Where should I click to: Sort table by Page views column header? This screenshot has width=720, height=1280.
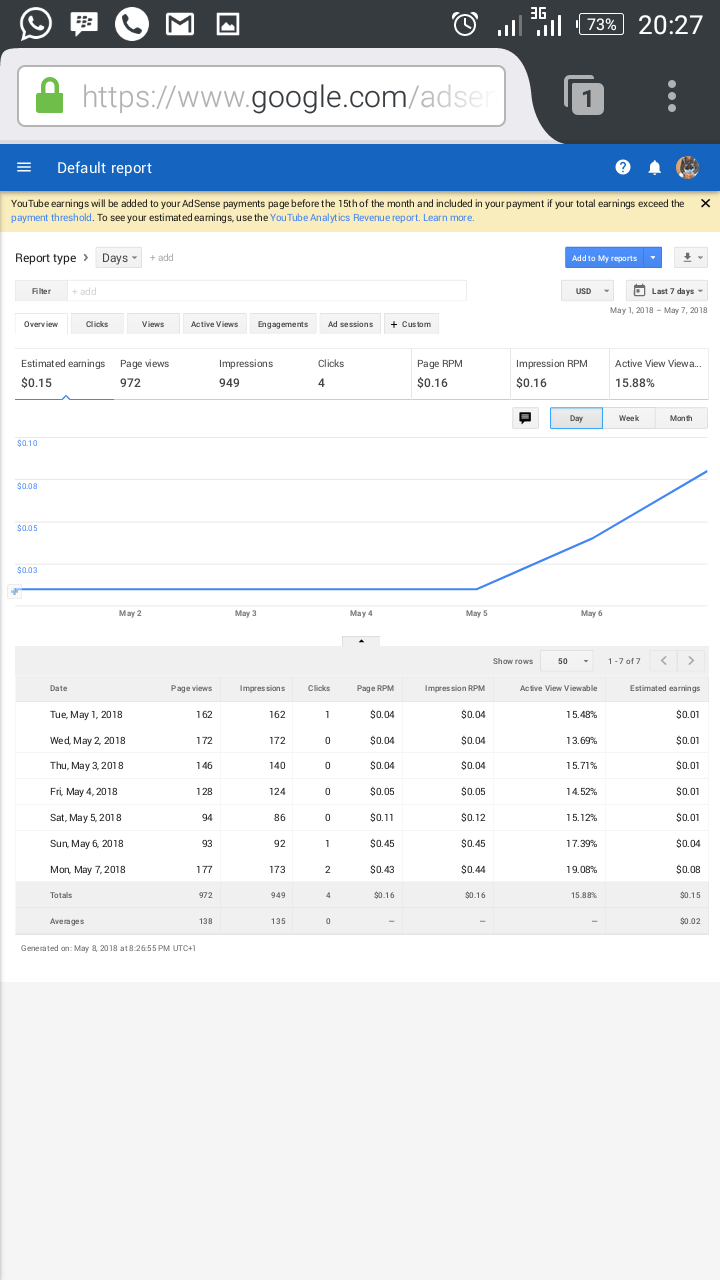point(191,688)
